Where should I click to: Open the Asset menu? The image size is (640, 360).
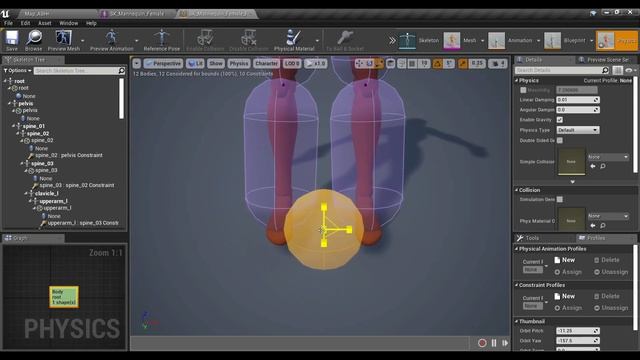(x=44, y=23)
